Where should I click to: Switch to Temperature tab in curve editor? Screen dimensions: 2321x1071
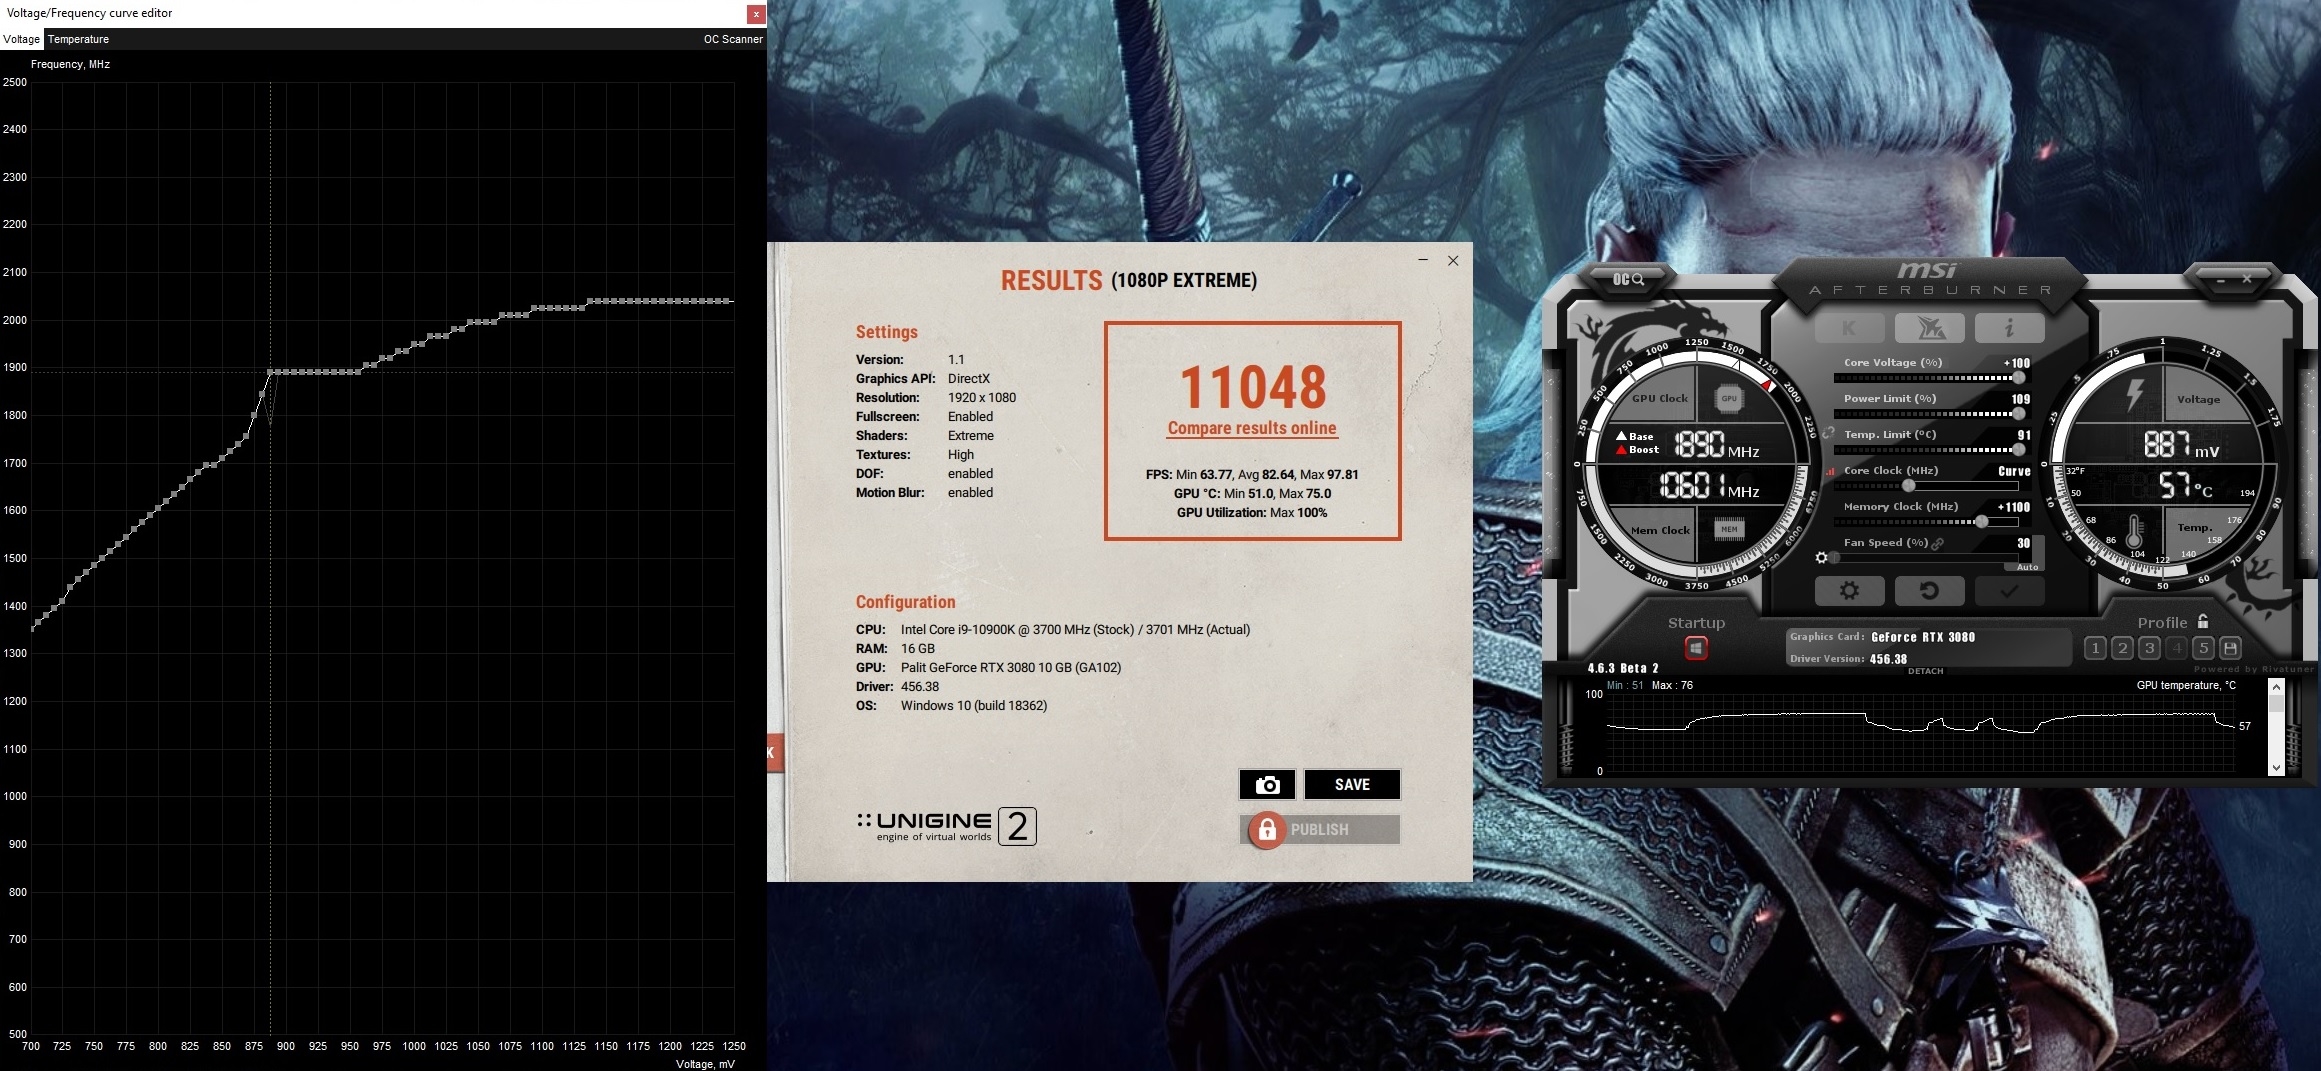tap(78, 39)
